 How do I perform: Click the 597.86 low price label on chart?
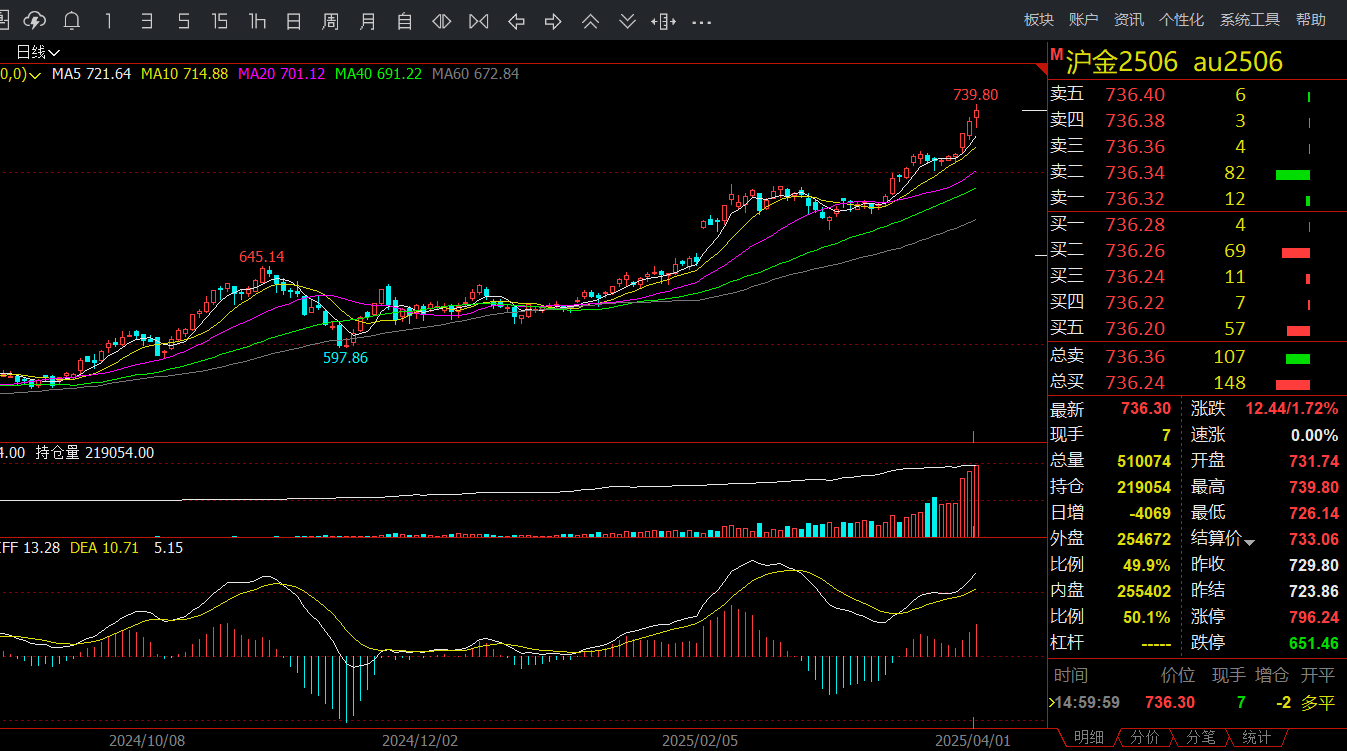click(345, 357)
